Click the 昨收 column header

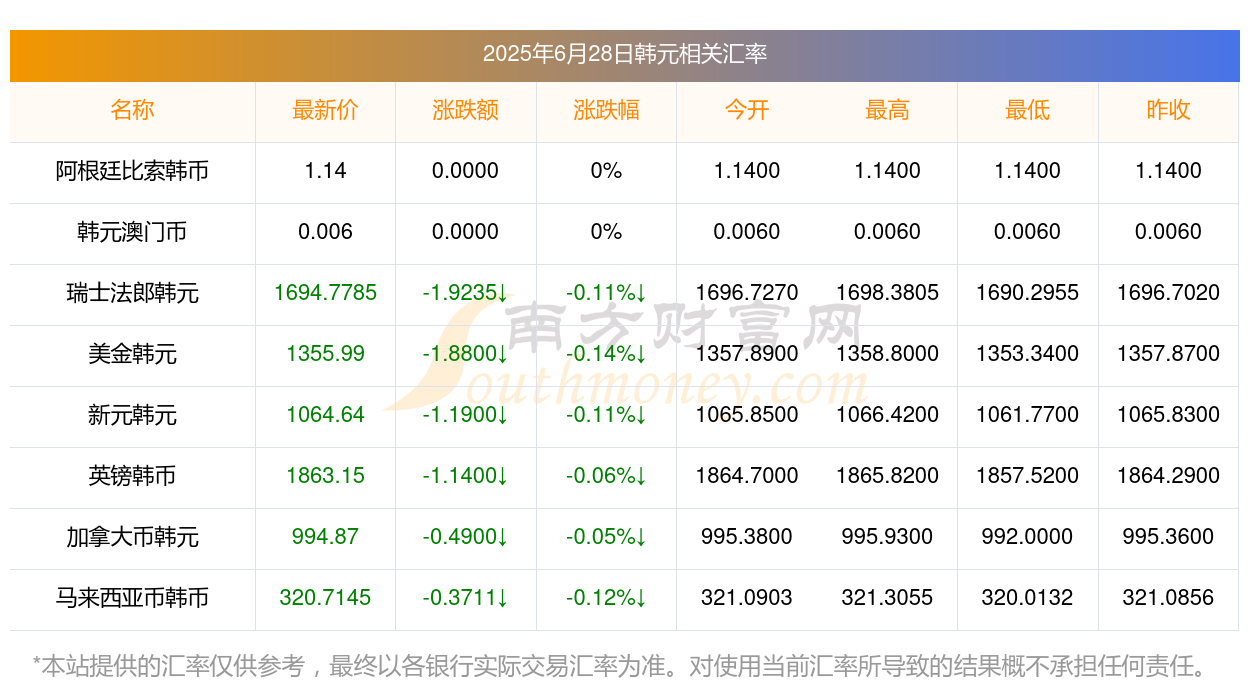click(1168, 110)
